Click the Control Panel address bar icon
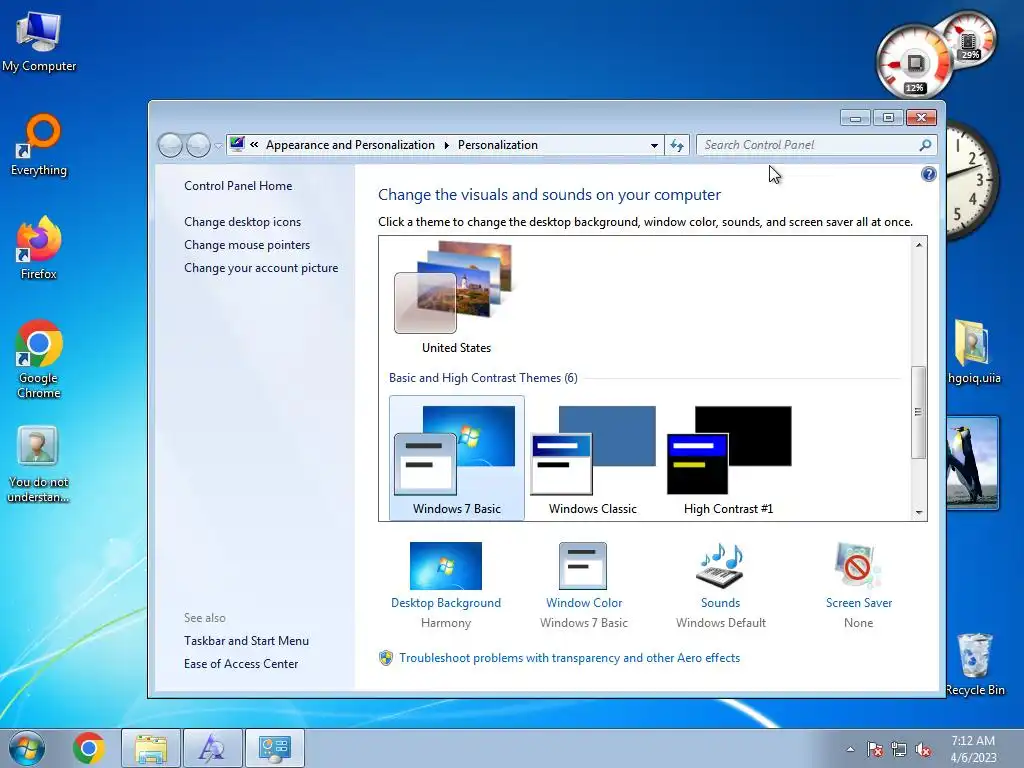The height and width of the screenshot is (768, 1024). click(x=237, y=144)
